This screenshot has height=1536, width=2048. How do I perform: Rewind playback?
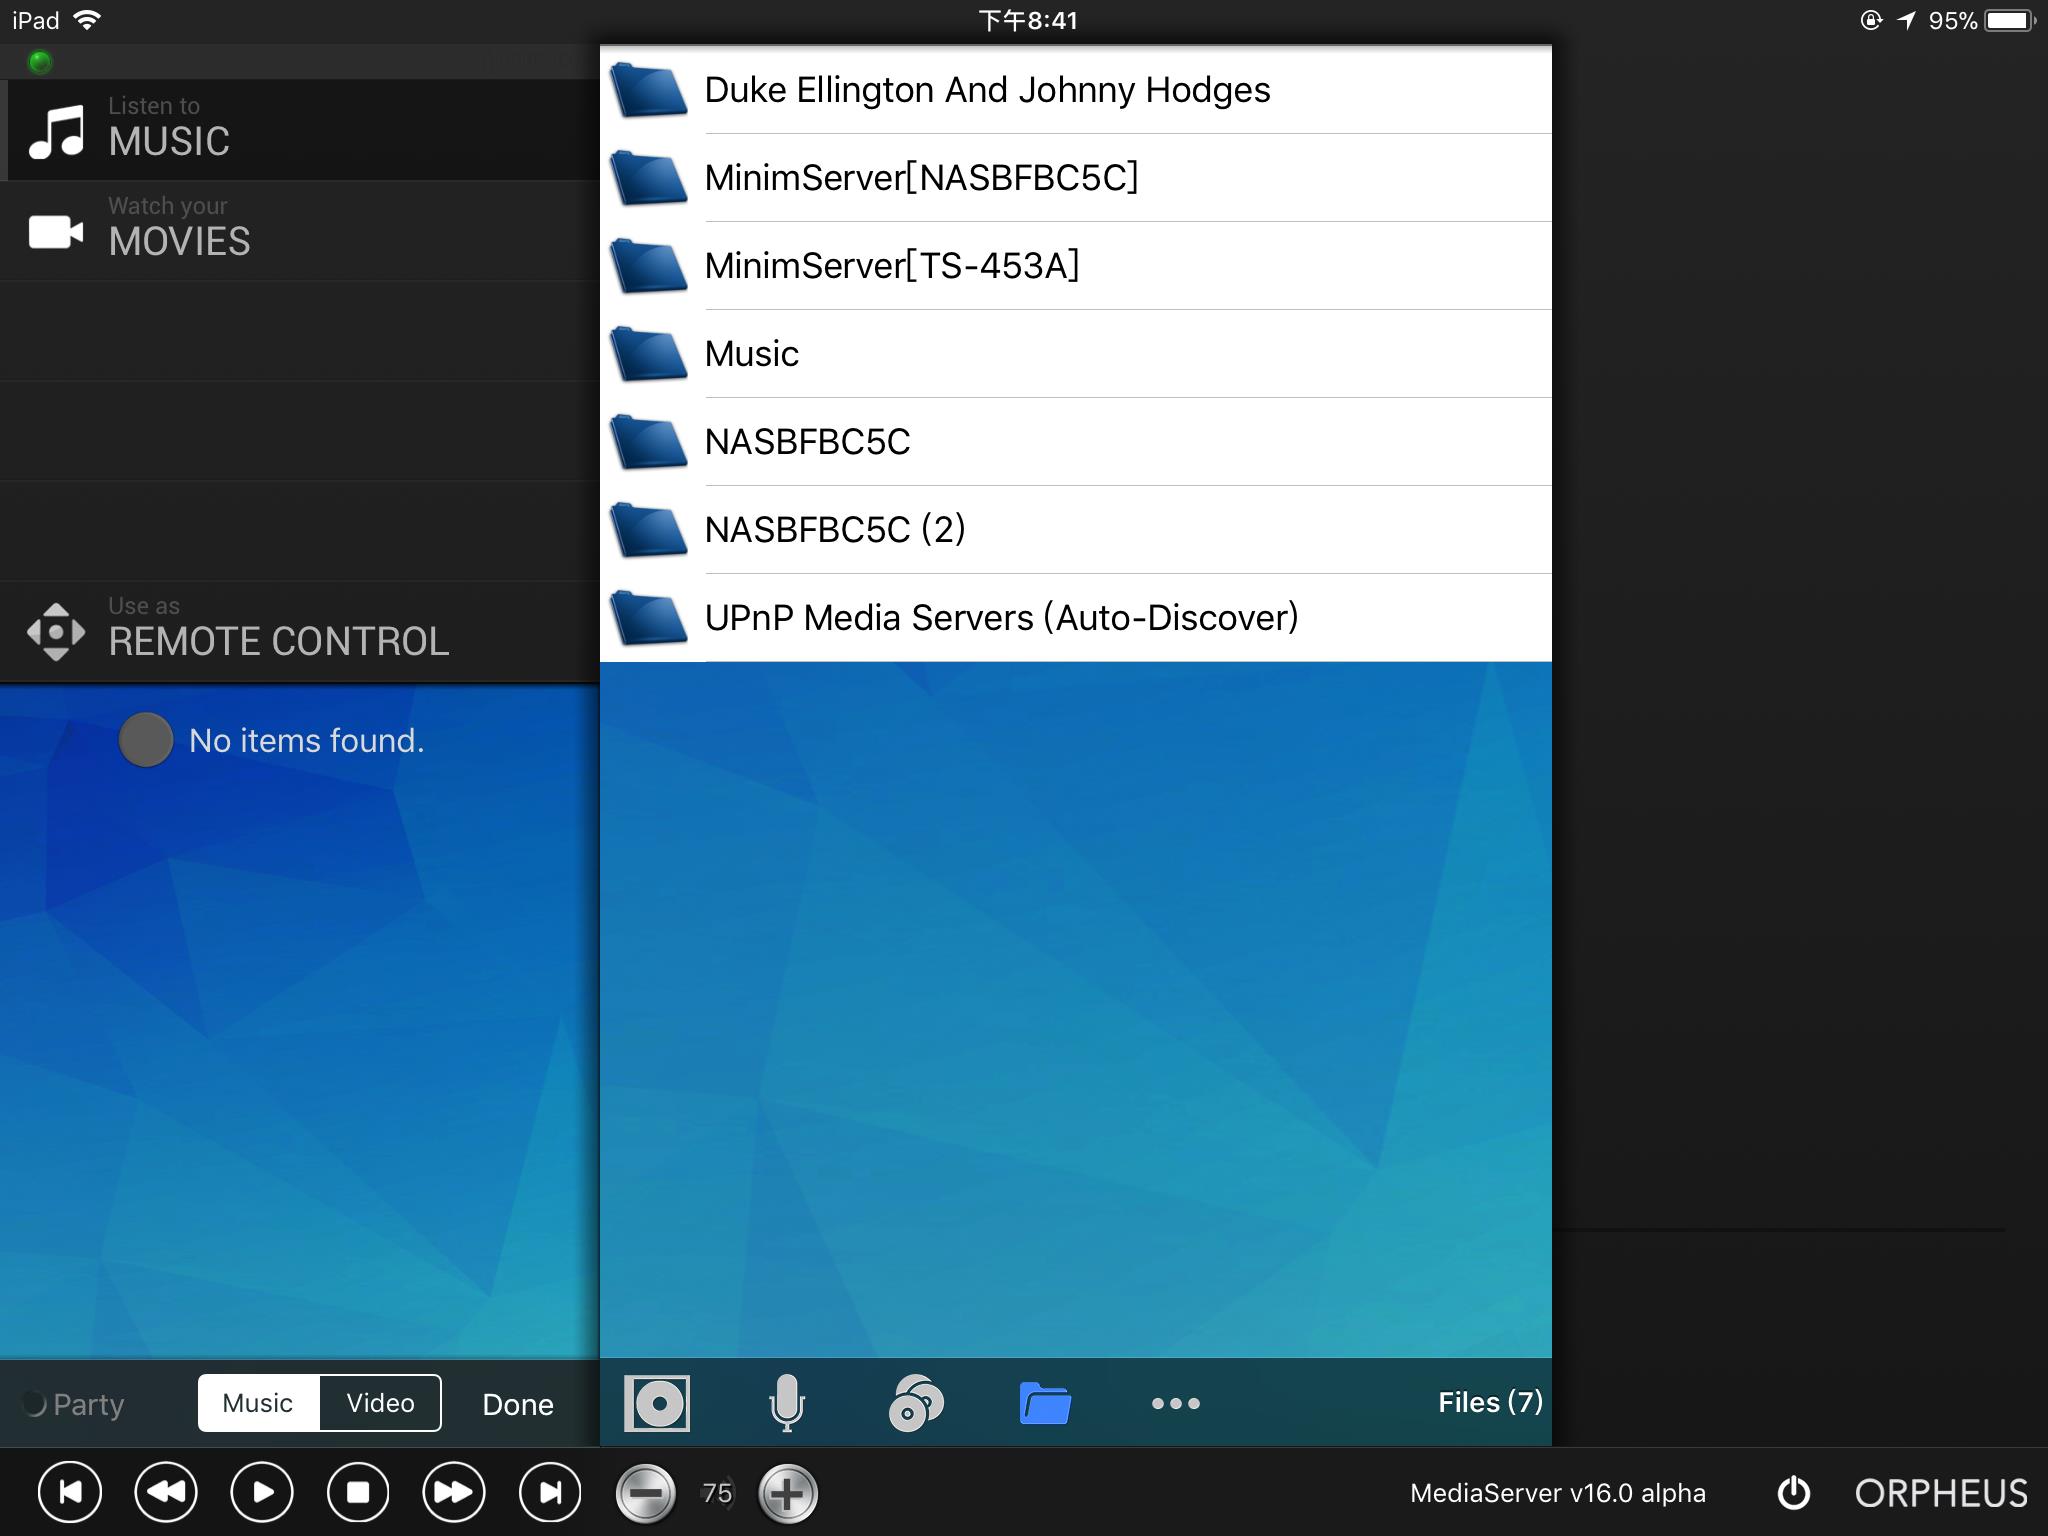tap(166, 1493)
